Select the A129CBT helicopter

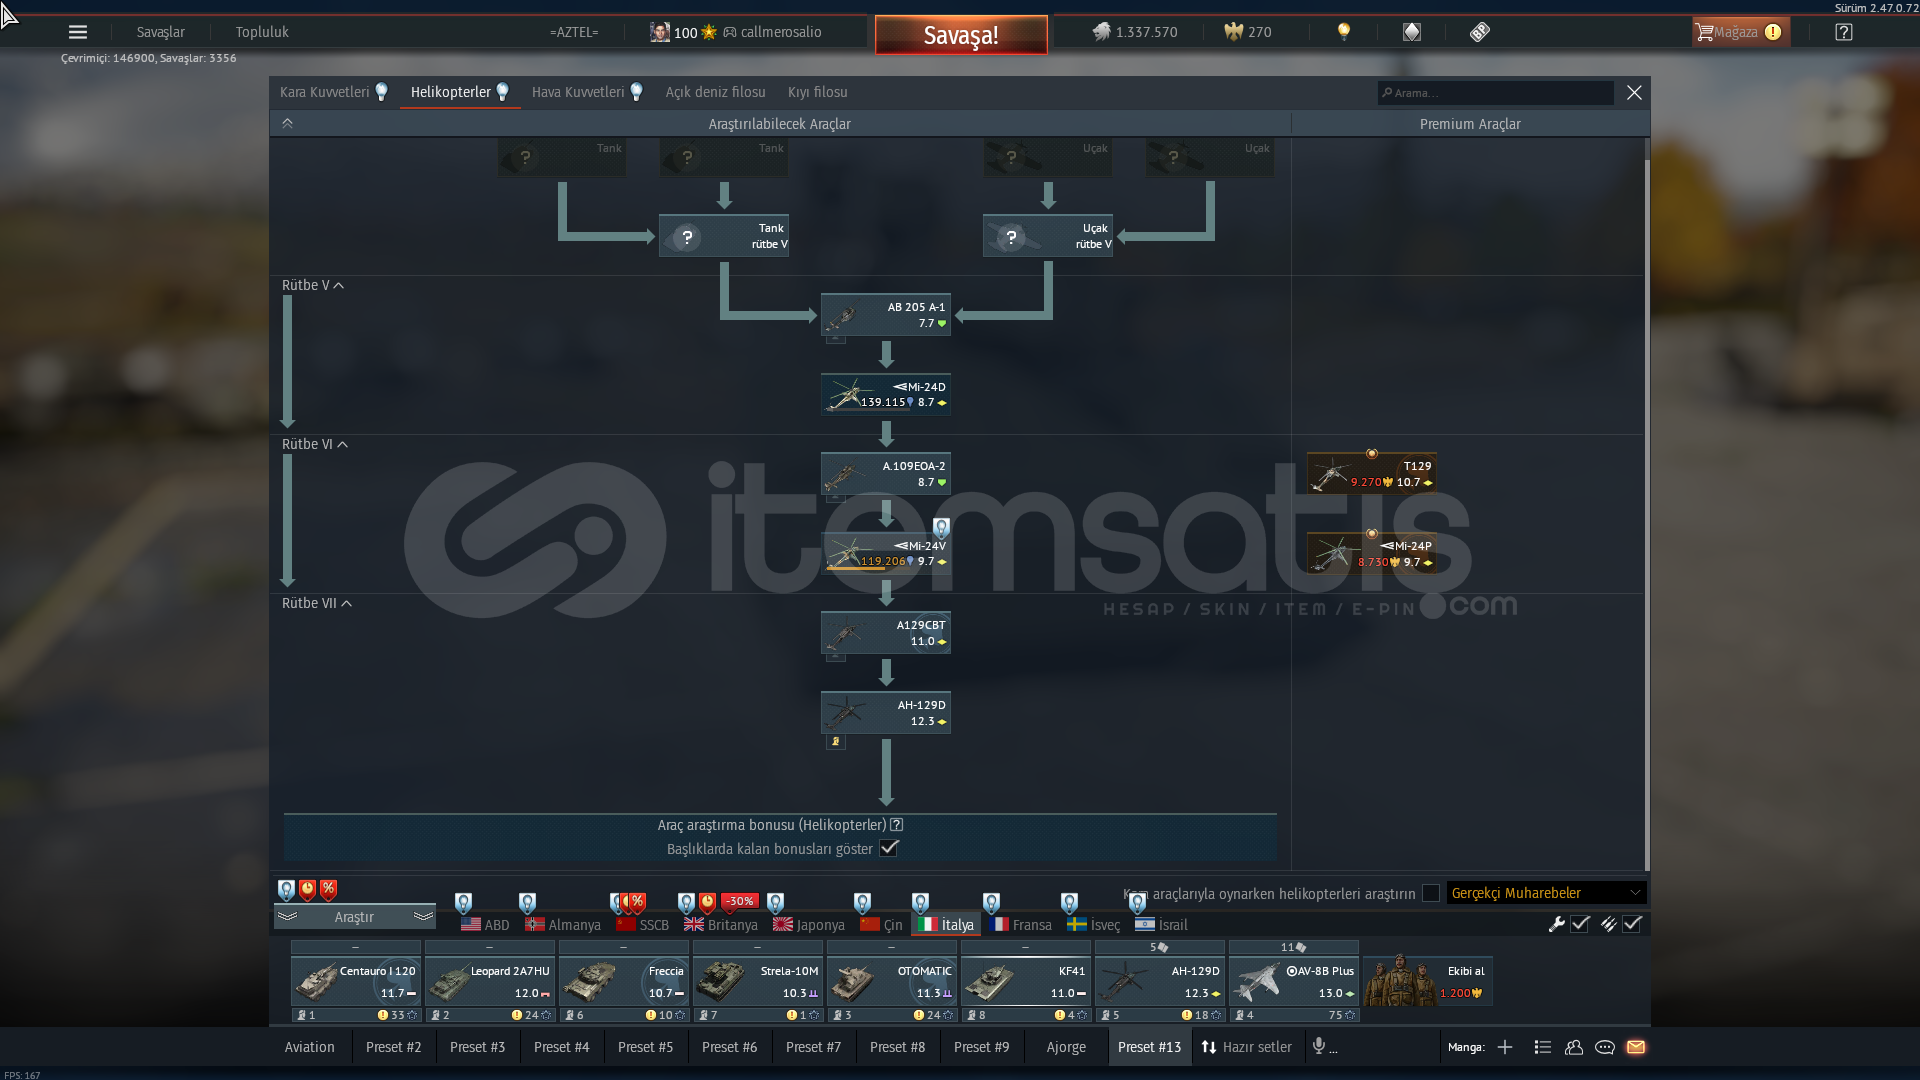[x=886, y=633]
